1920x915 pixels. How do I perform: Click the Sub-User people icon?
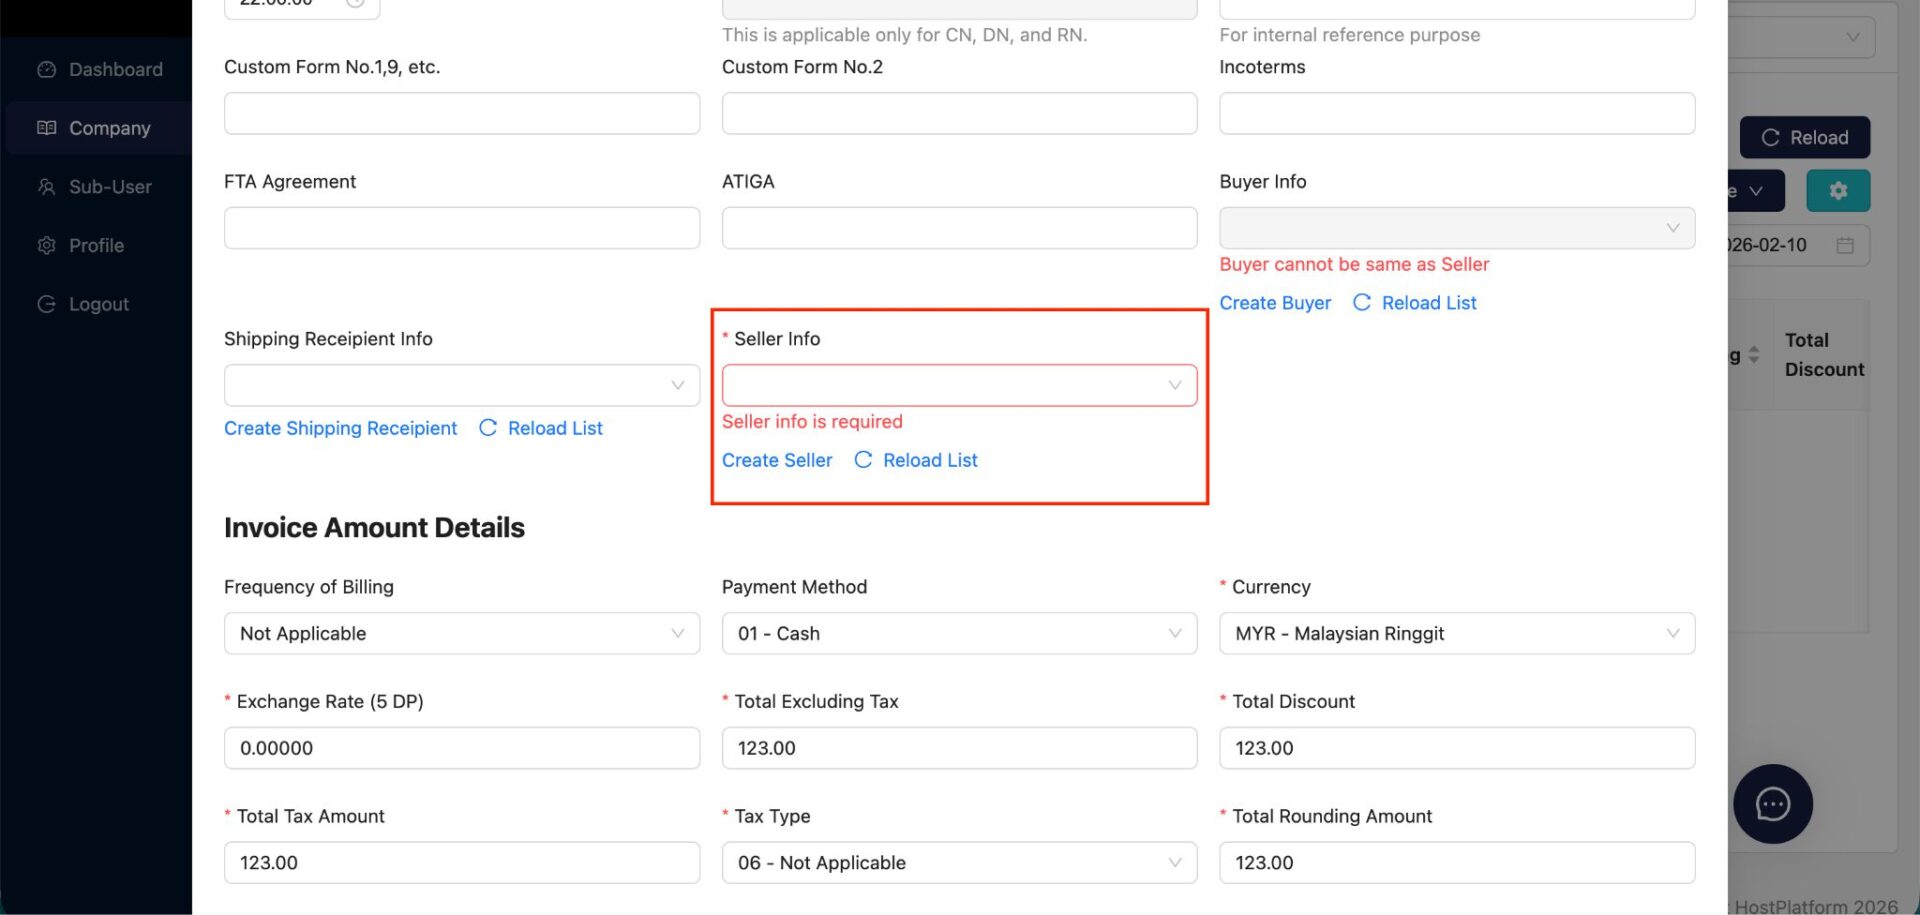46,187
